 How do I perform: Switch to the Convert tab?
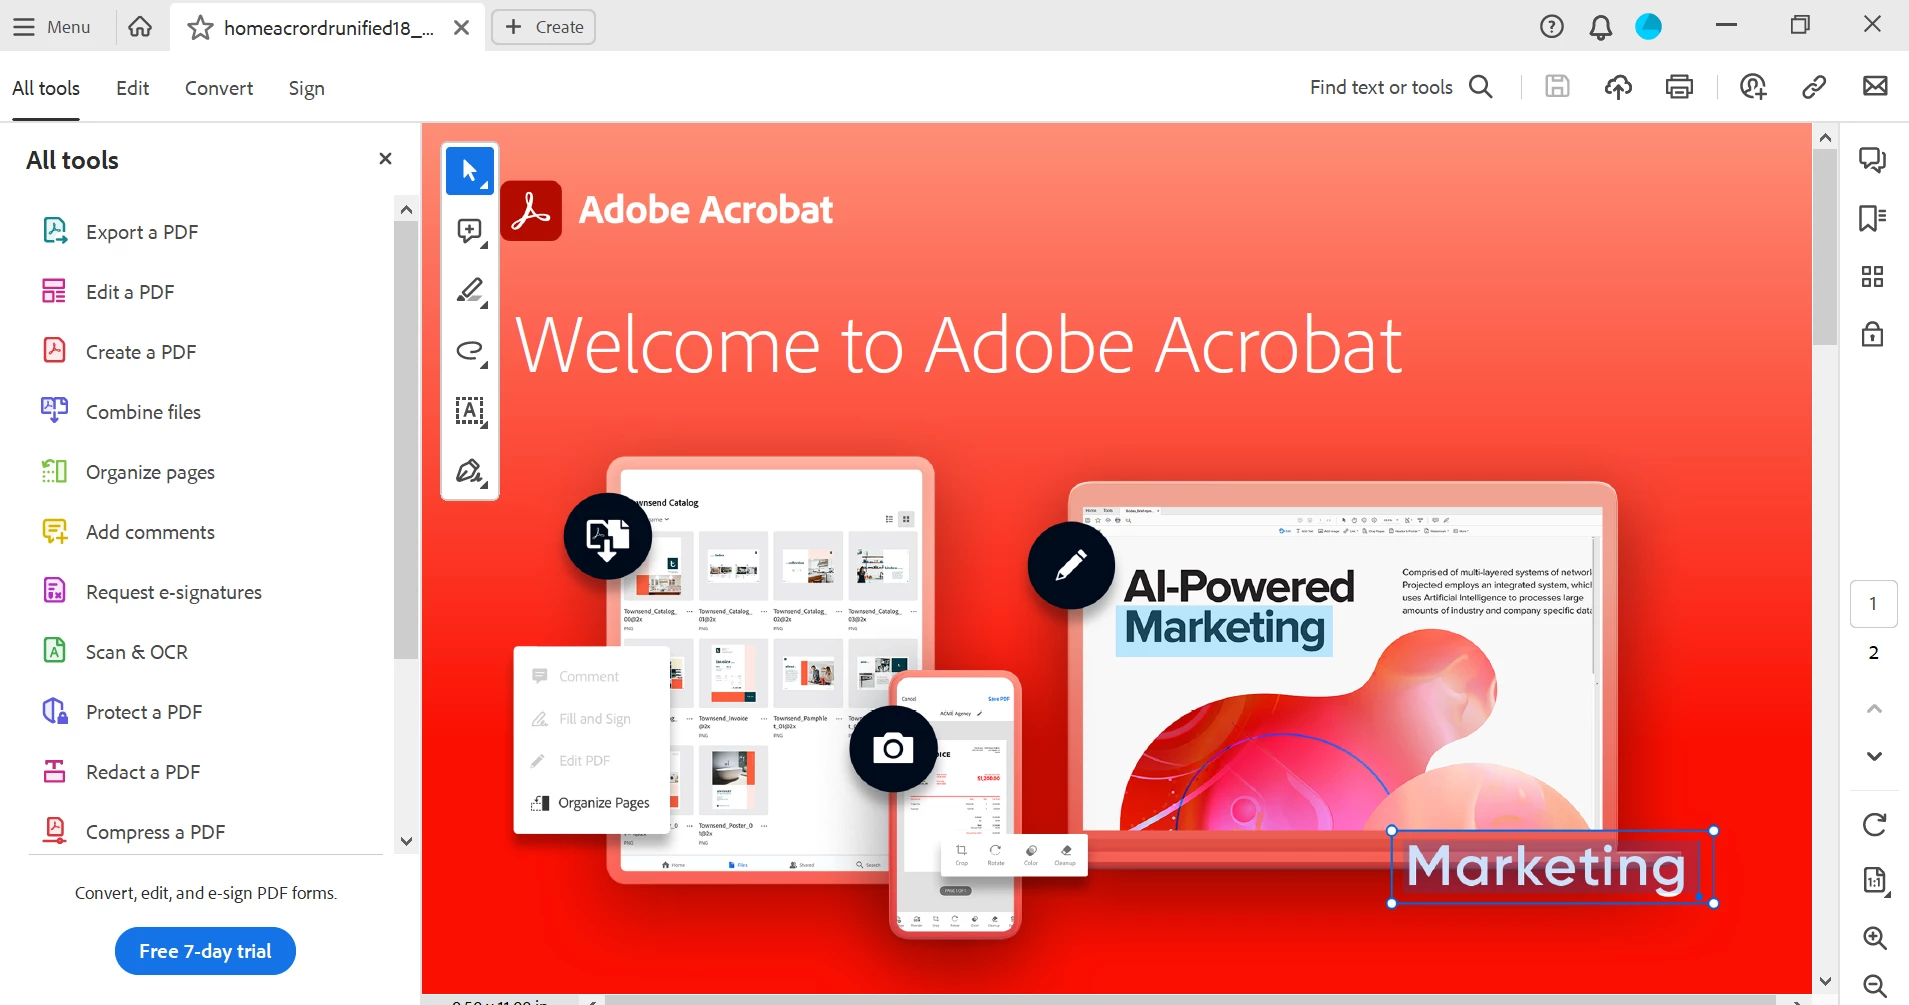coord(219,88)
